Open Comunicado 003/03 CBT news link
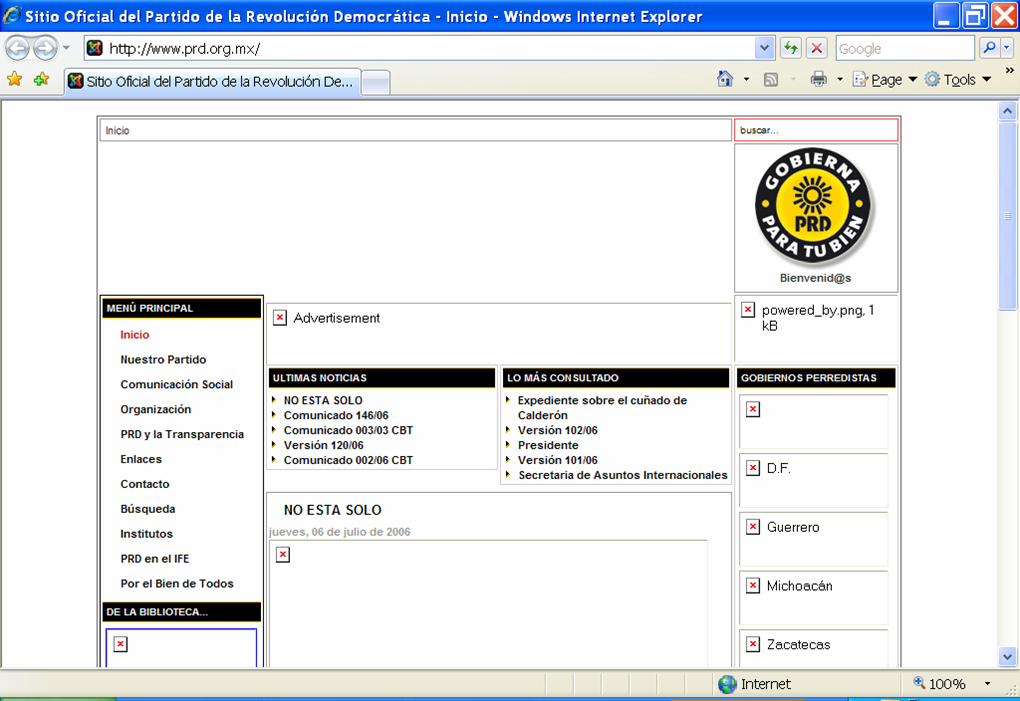Screen dimensions: 1020x701 pos(348,430)
